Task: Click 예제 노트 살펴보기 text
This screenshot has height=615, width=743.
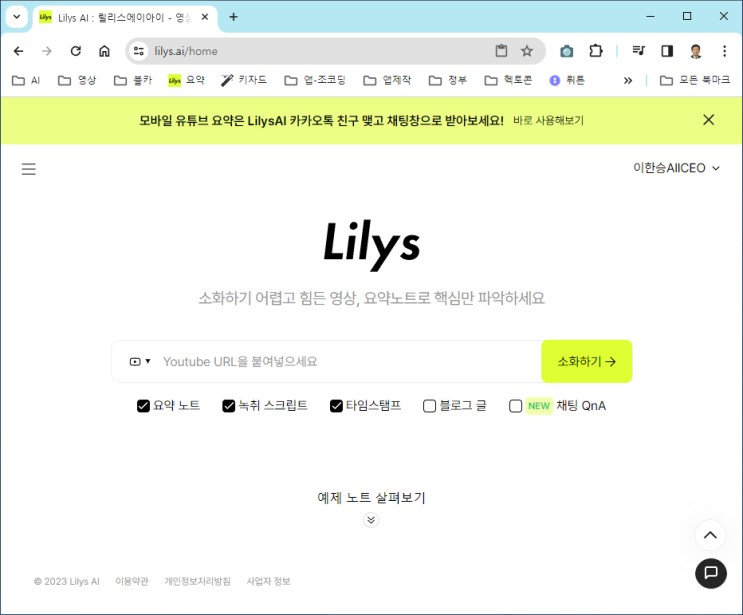Action: 371,498
